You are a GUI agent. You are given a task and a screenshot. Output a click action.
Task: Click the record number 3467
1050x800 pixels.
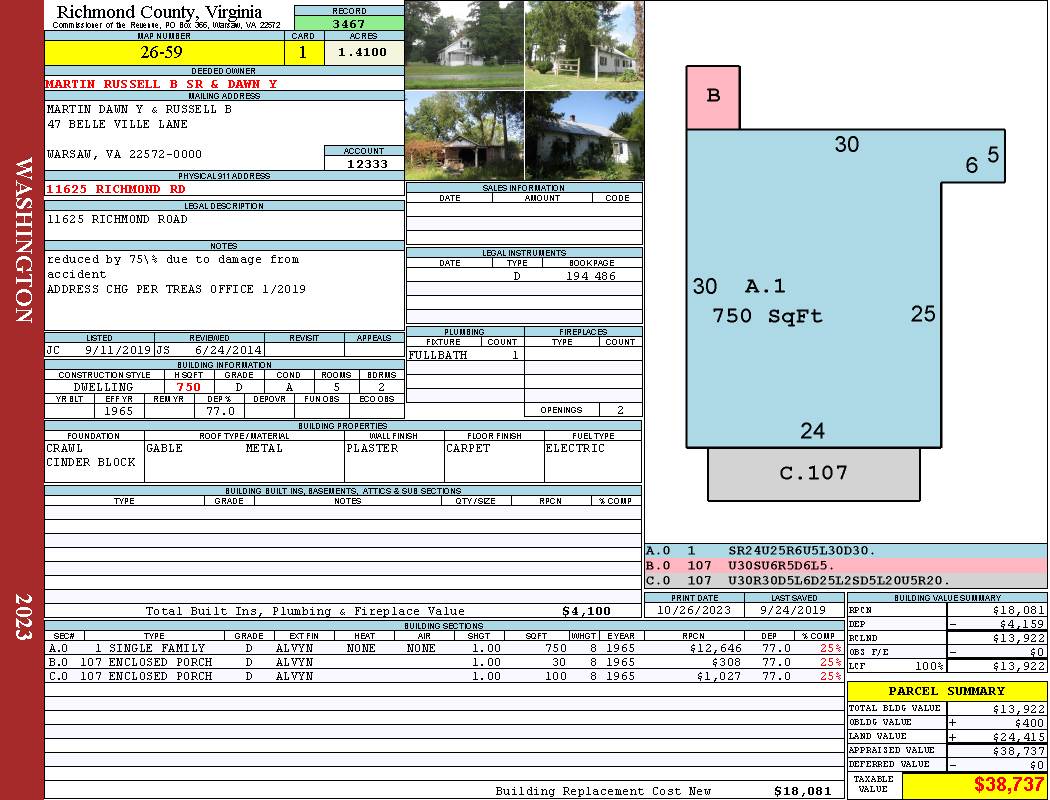point(349,23)
